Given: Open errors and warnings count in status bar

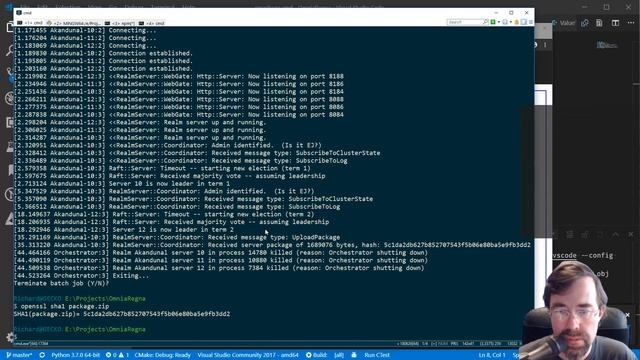Looking at the screenshot, I should (x=117, y=355).
